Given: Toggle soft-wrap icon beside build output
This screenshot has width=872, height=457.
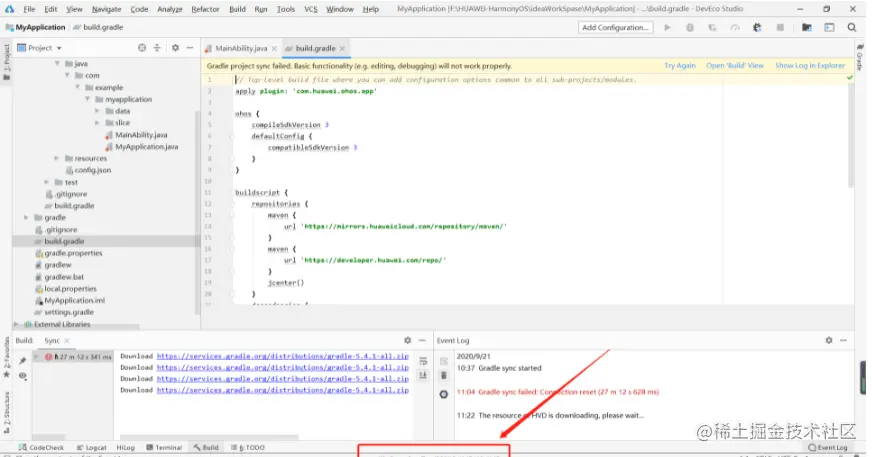Looking at the screenshot, I should [x=423, y=361].
